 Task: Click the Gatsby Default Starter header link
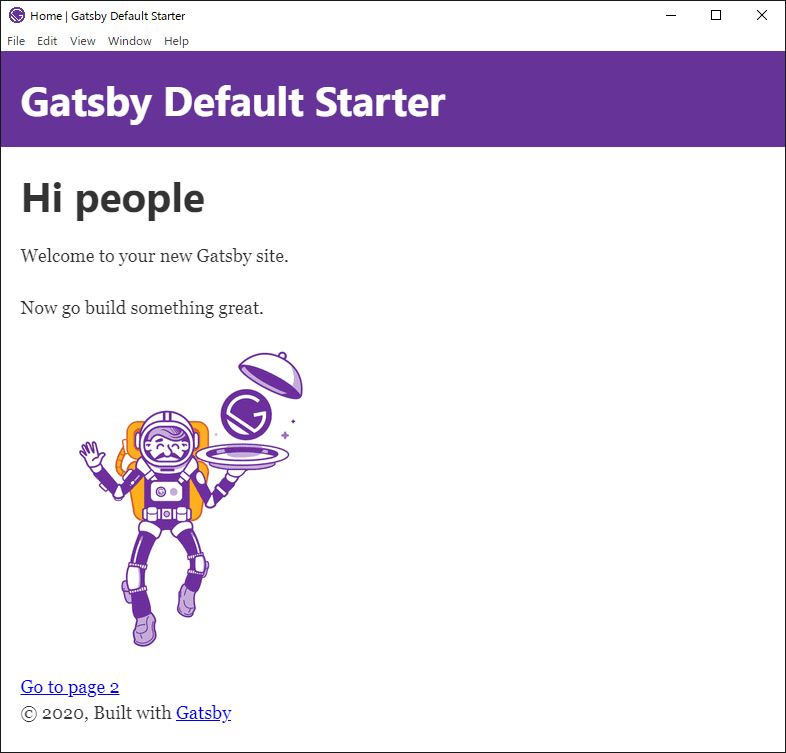coord(233,102)
